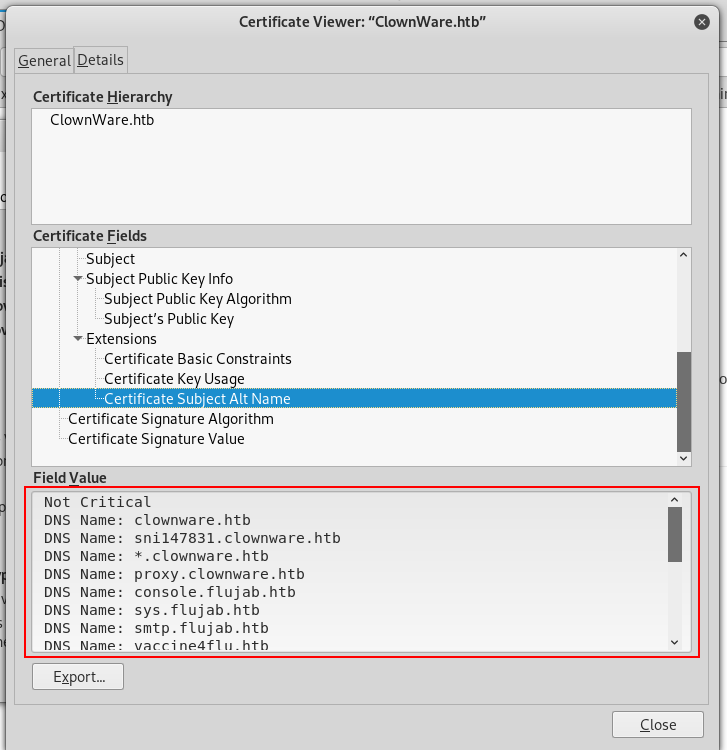
Task: Select Subject Public Key Algorithm field
Action: 198,299
